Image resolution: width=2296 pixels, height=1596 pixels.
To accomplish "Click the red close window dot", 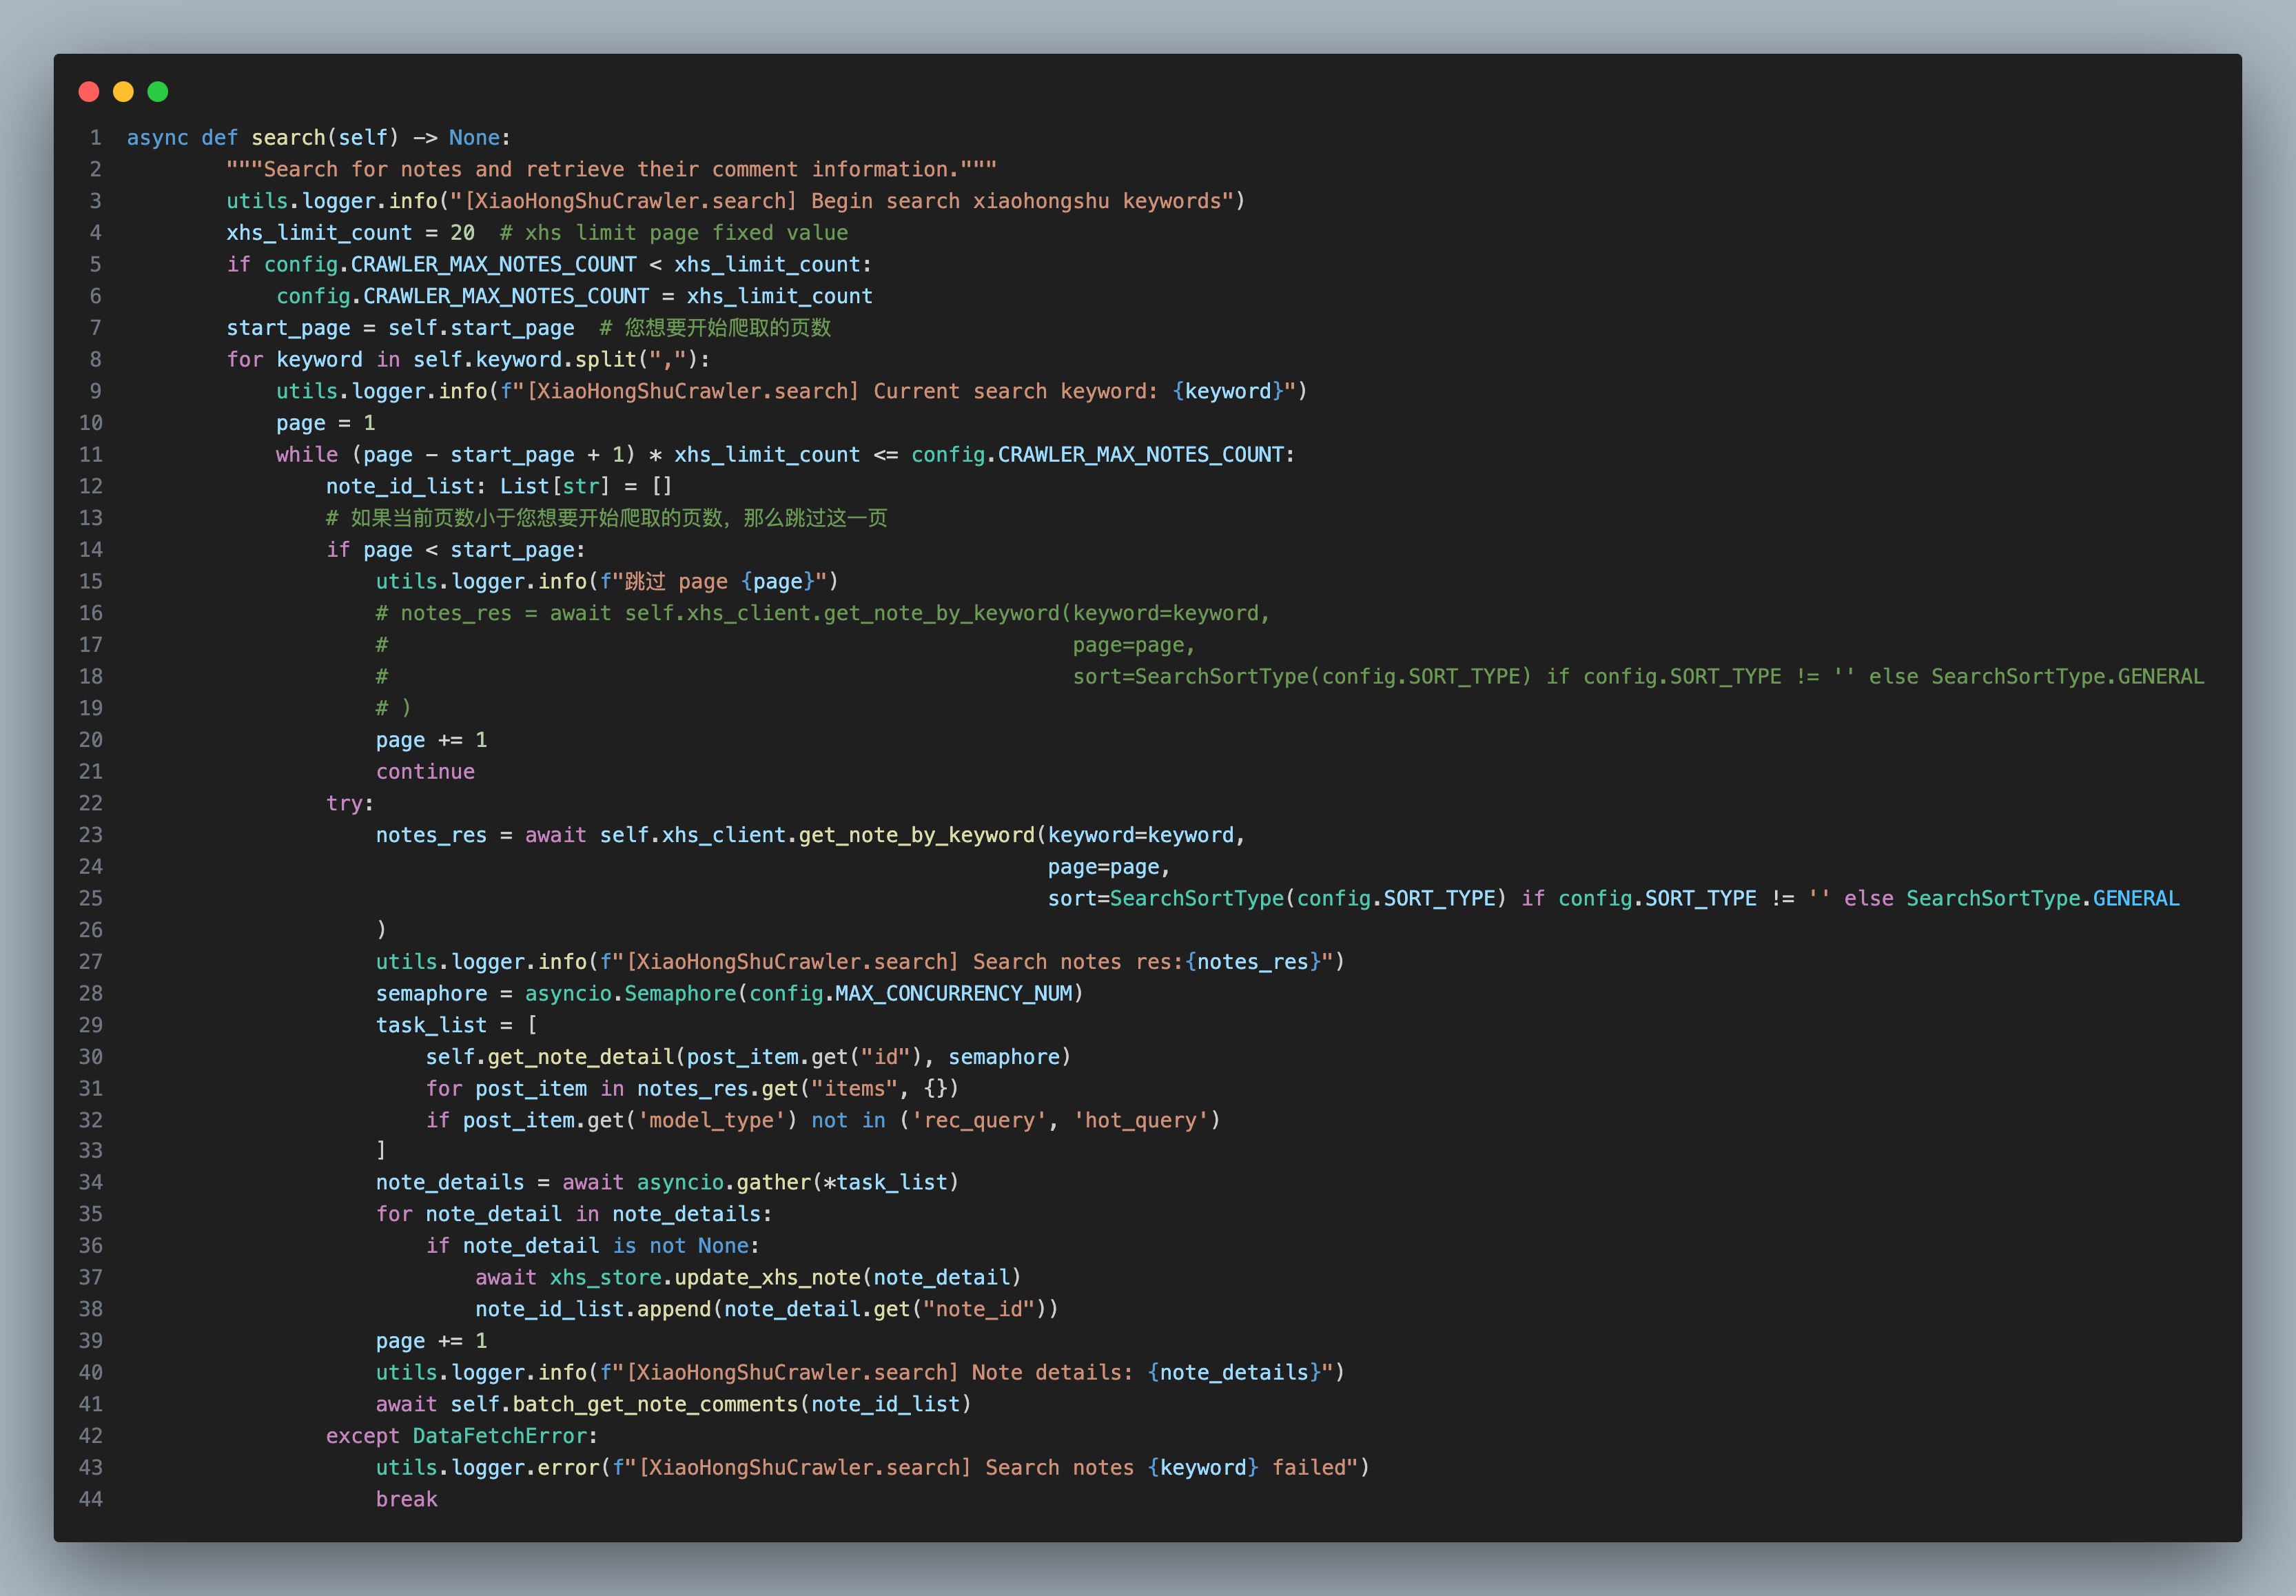I will click(x=89, y=92).
